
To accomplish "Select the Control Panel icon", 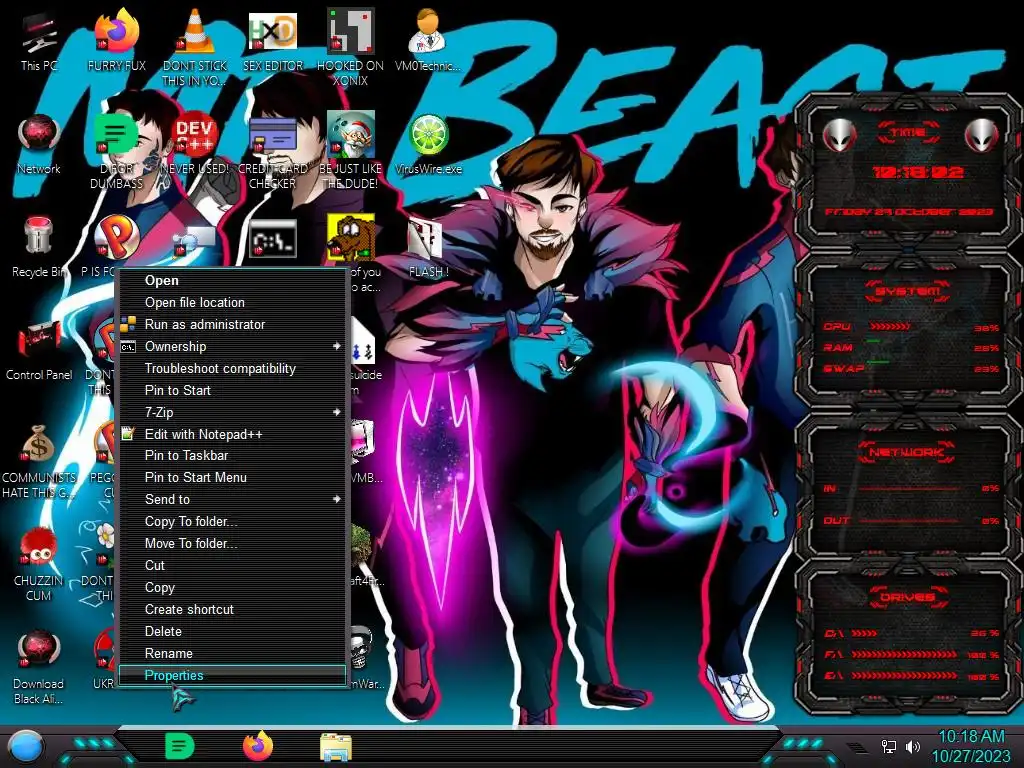I will (39, 351).
